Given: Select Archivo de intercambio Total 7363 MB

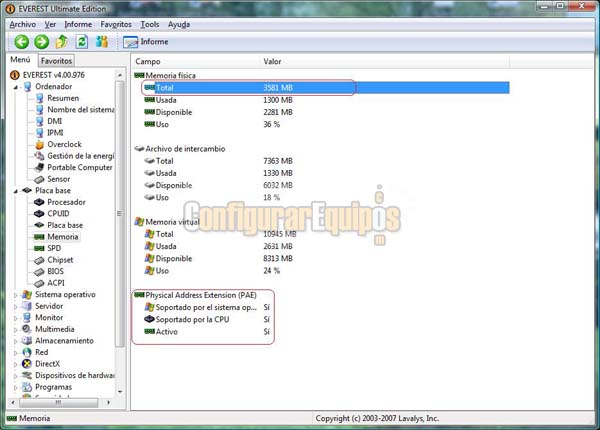Looking at the screenshot, I should pos(218,161).
